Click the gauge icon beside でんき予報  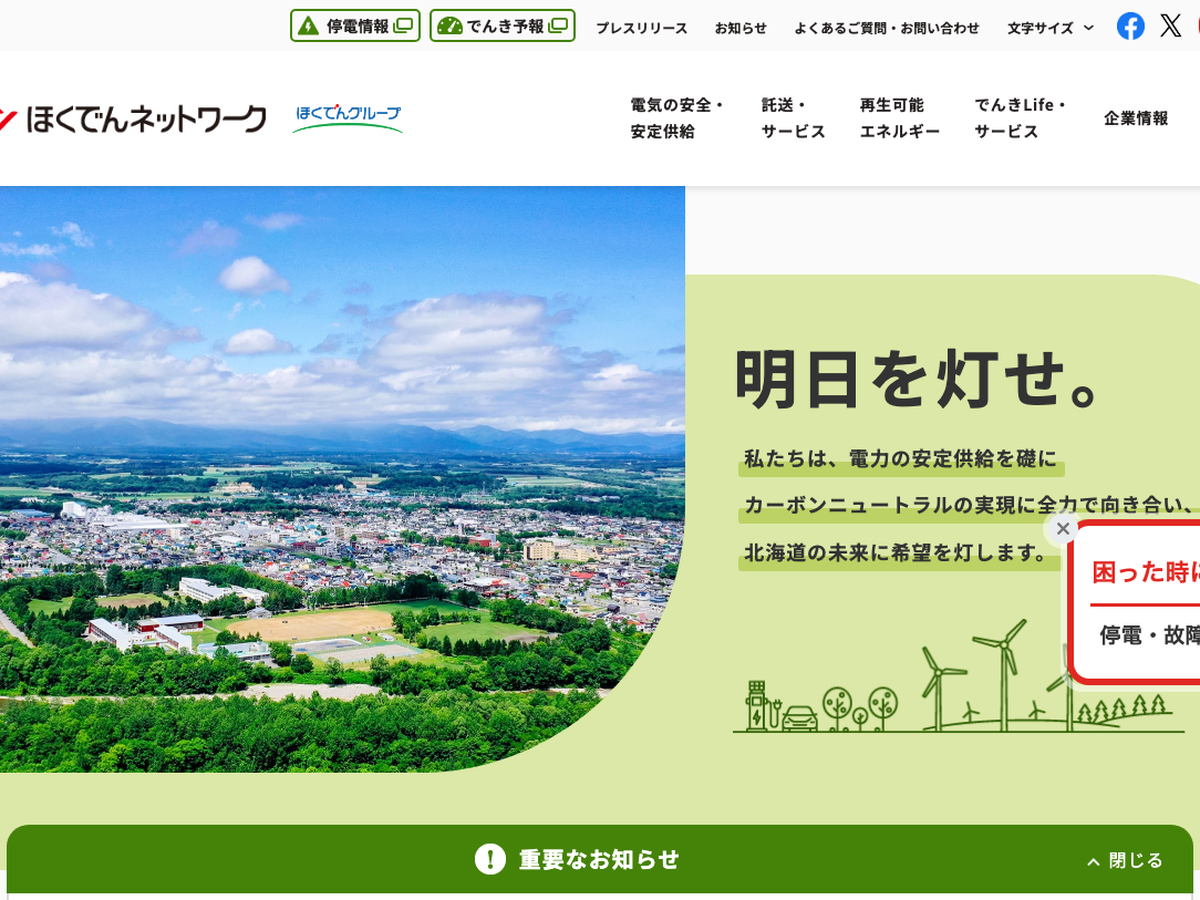pyautogui.click(x=449, y=26)
